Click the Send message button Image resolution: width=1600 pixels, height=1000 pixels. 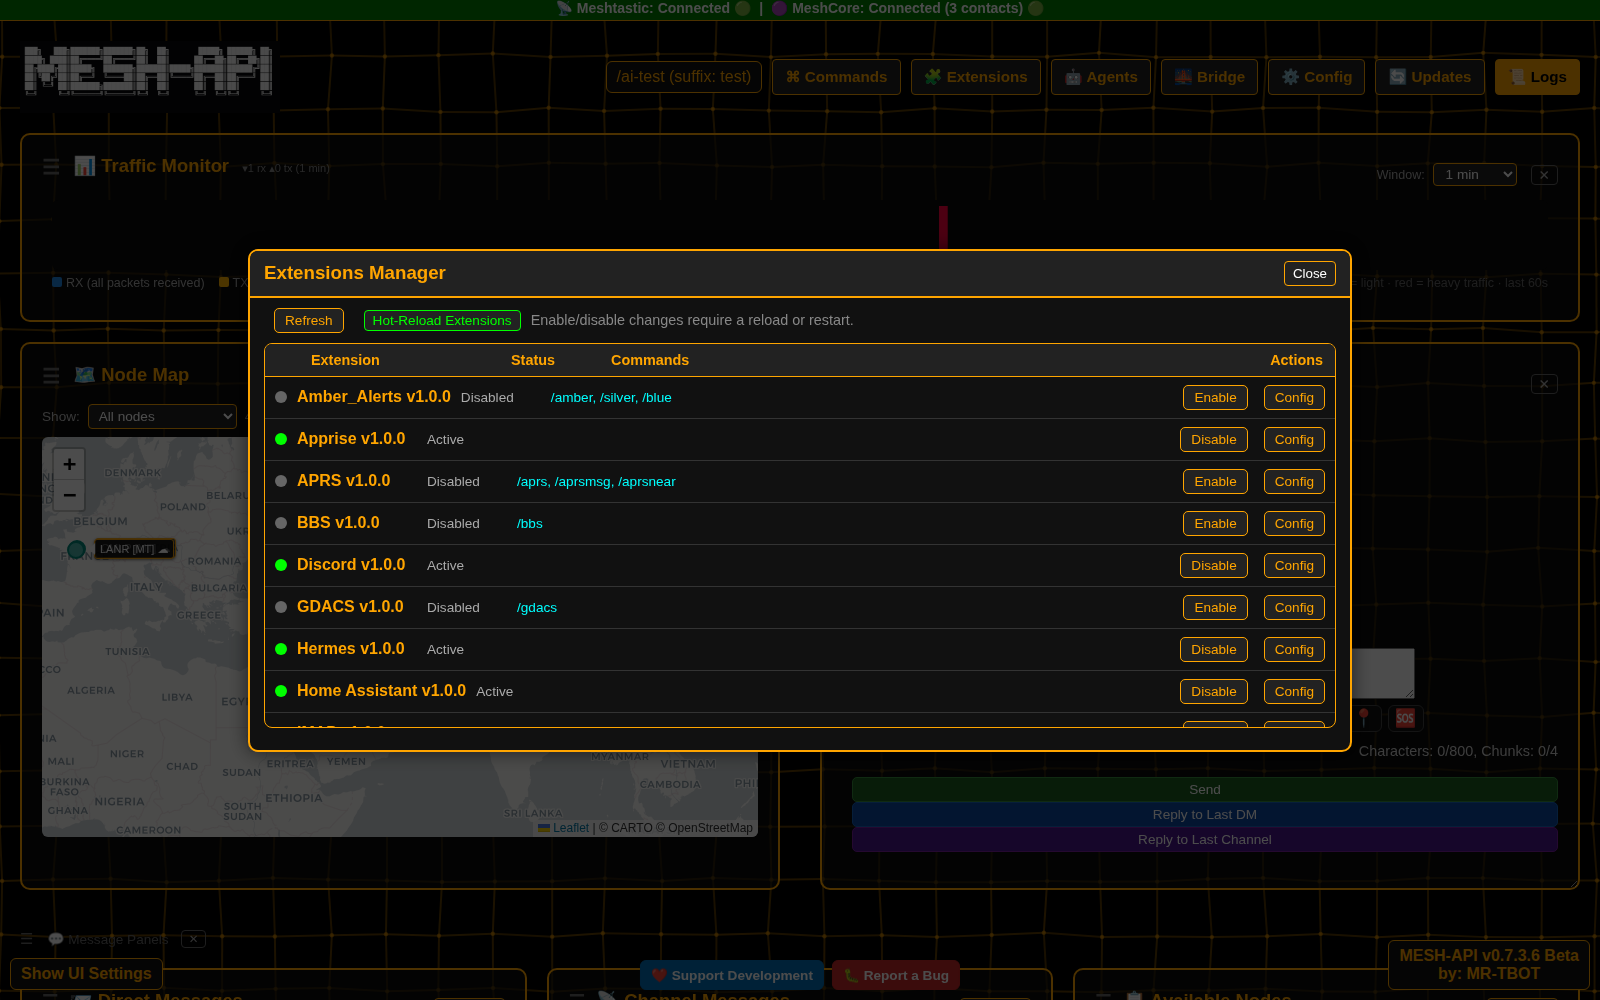[1205, 790]
